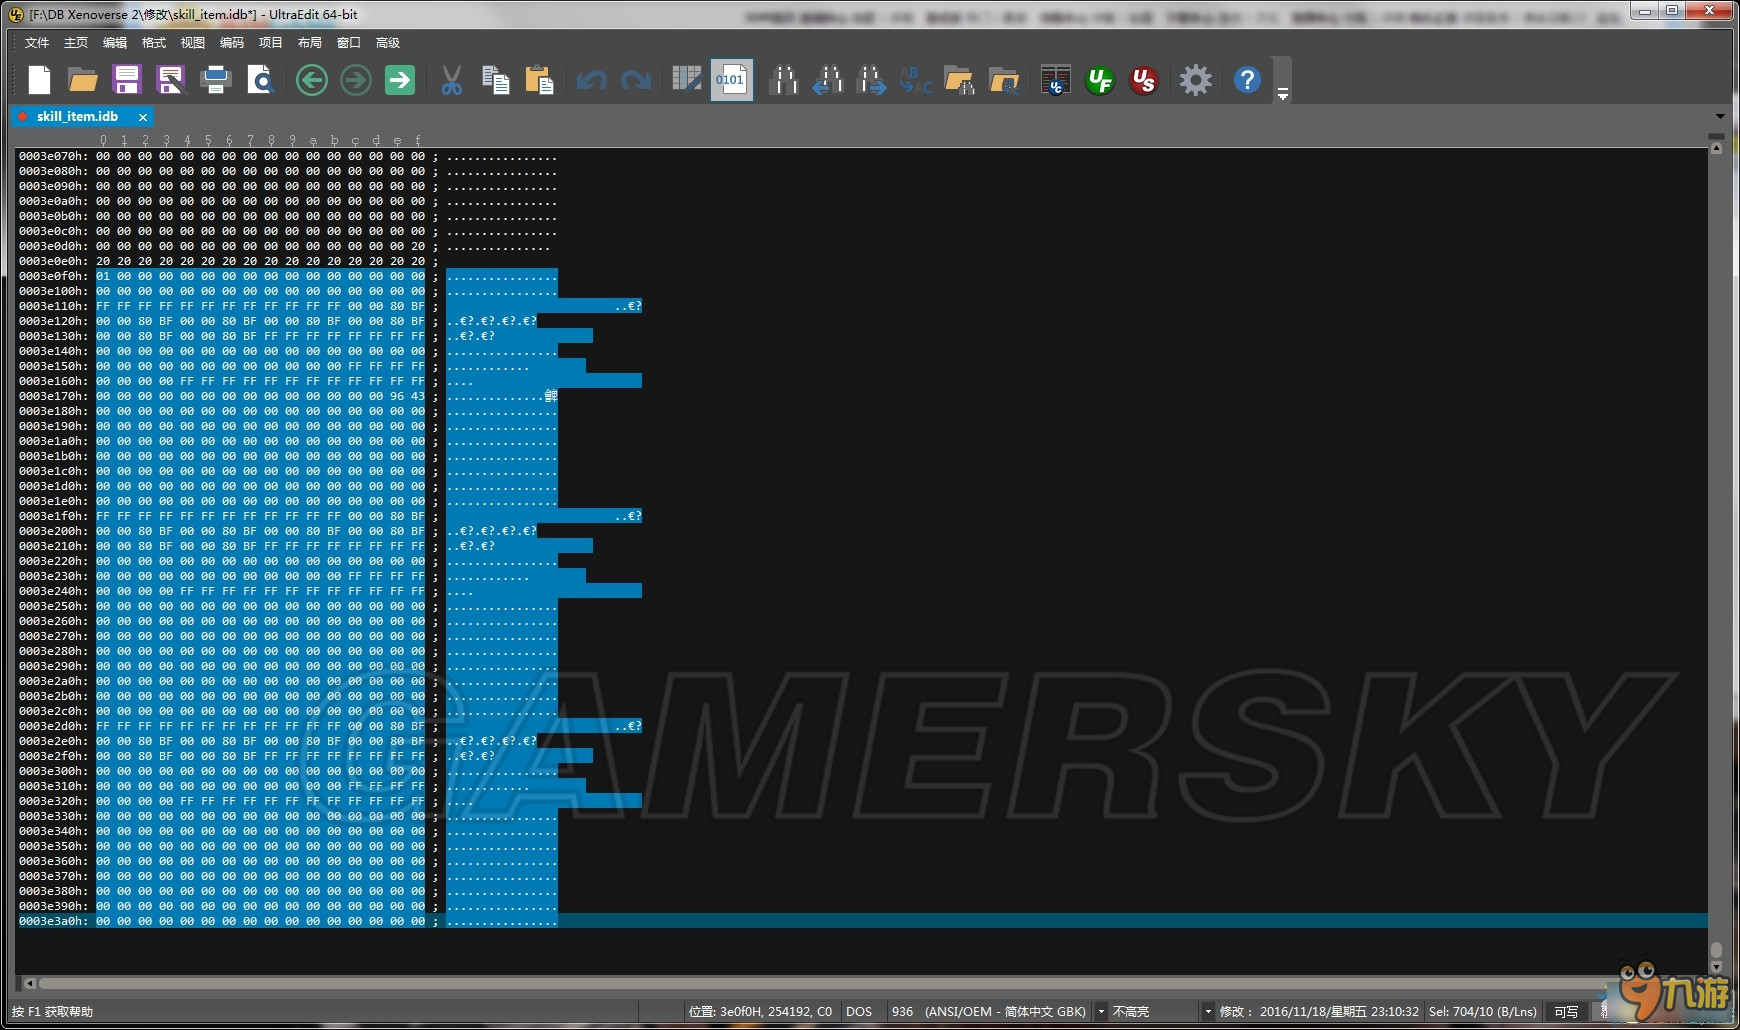The height and width of the screenshot is (1030, 1740).
Task: Click the green solid arrow icon
Action: click(400, 80)
